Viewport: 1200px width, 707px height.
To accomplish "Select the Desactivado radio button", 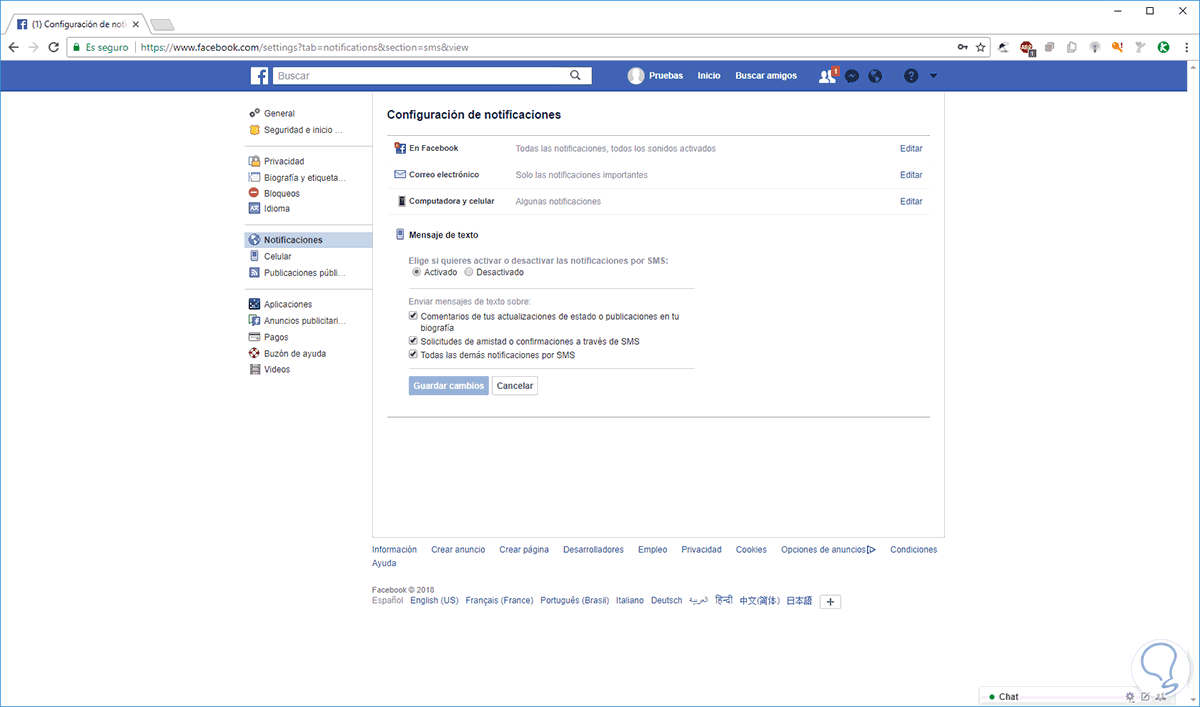I will [469, 272].
